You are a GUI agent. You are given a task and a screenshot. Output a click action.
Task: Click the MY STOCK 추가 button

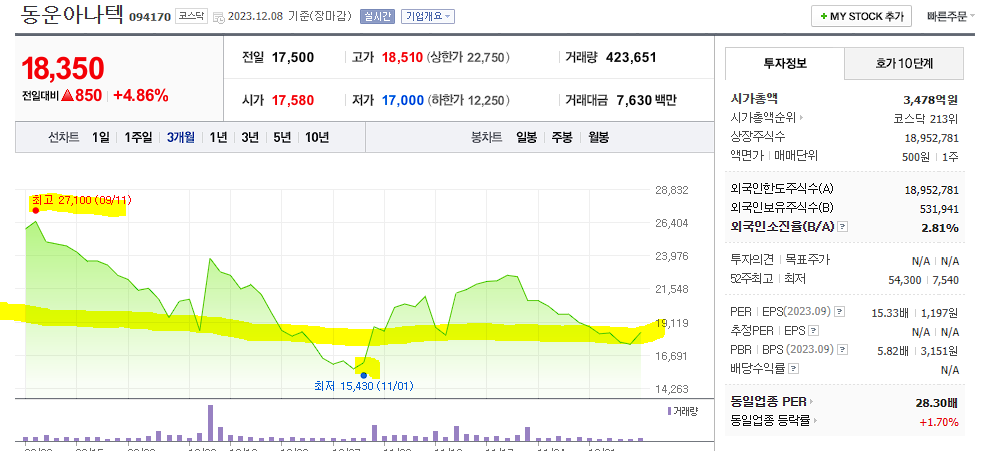pyautogui.click(x=861, y=17)
